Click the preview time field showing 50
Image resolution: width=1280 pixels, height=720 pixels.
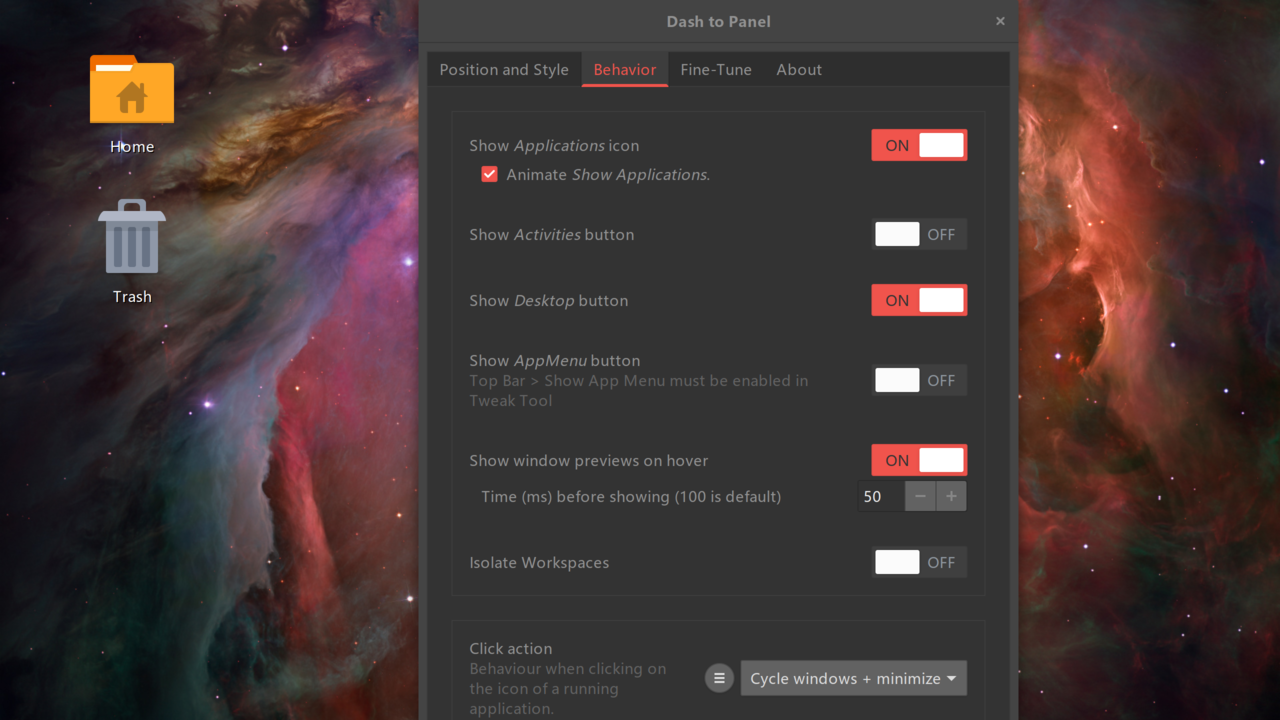tap(881, 496)
